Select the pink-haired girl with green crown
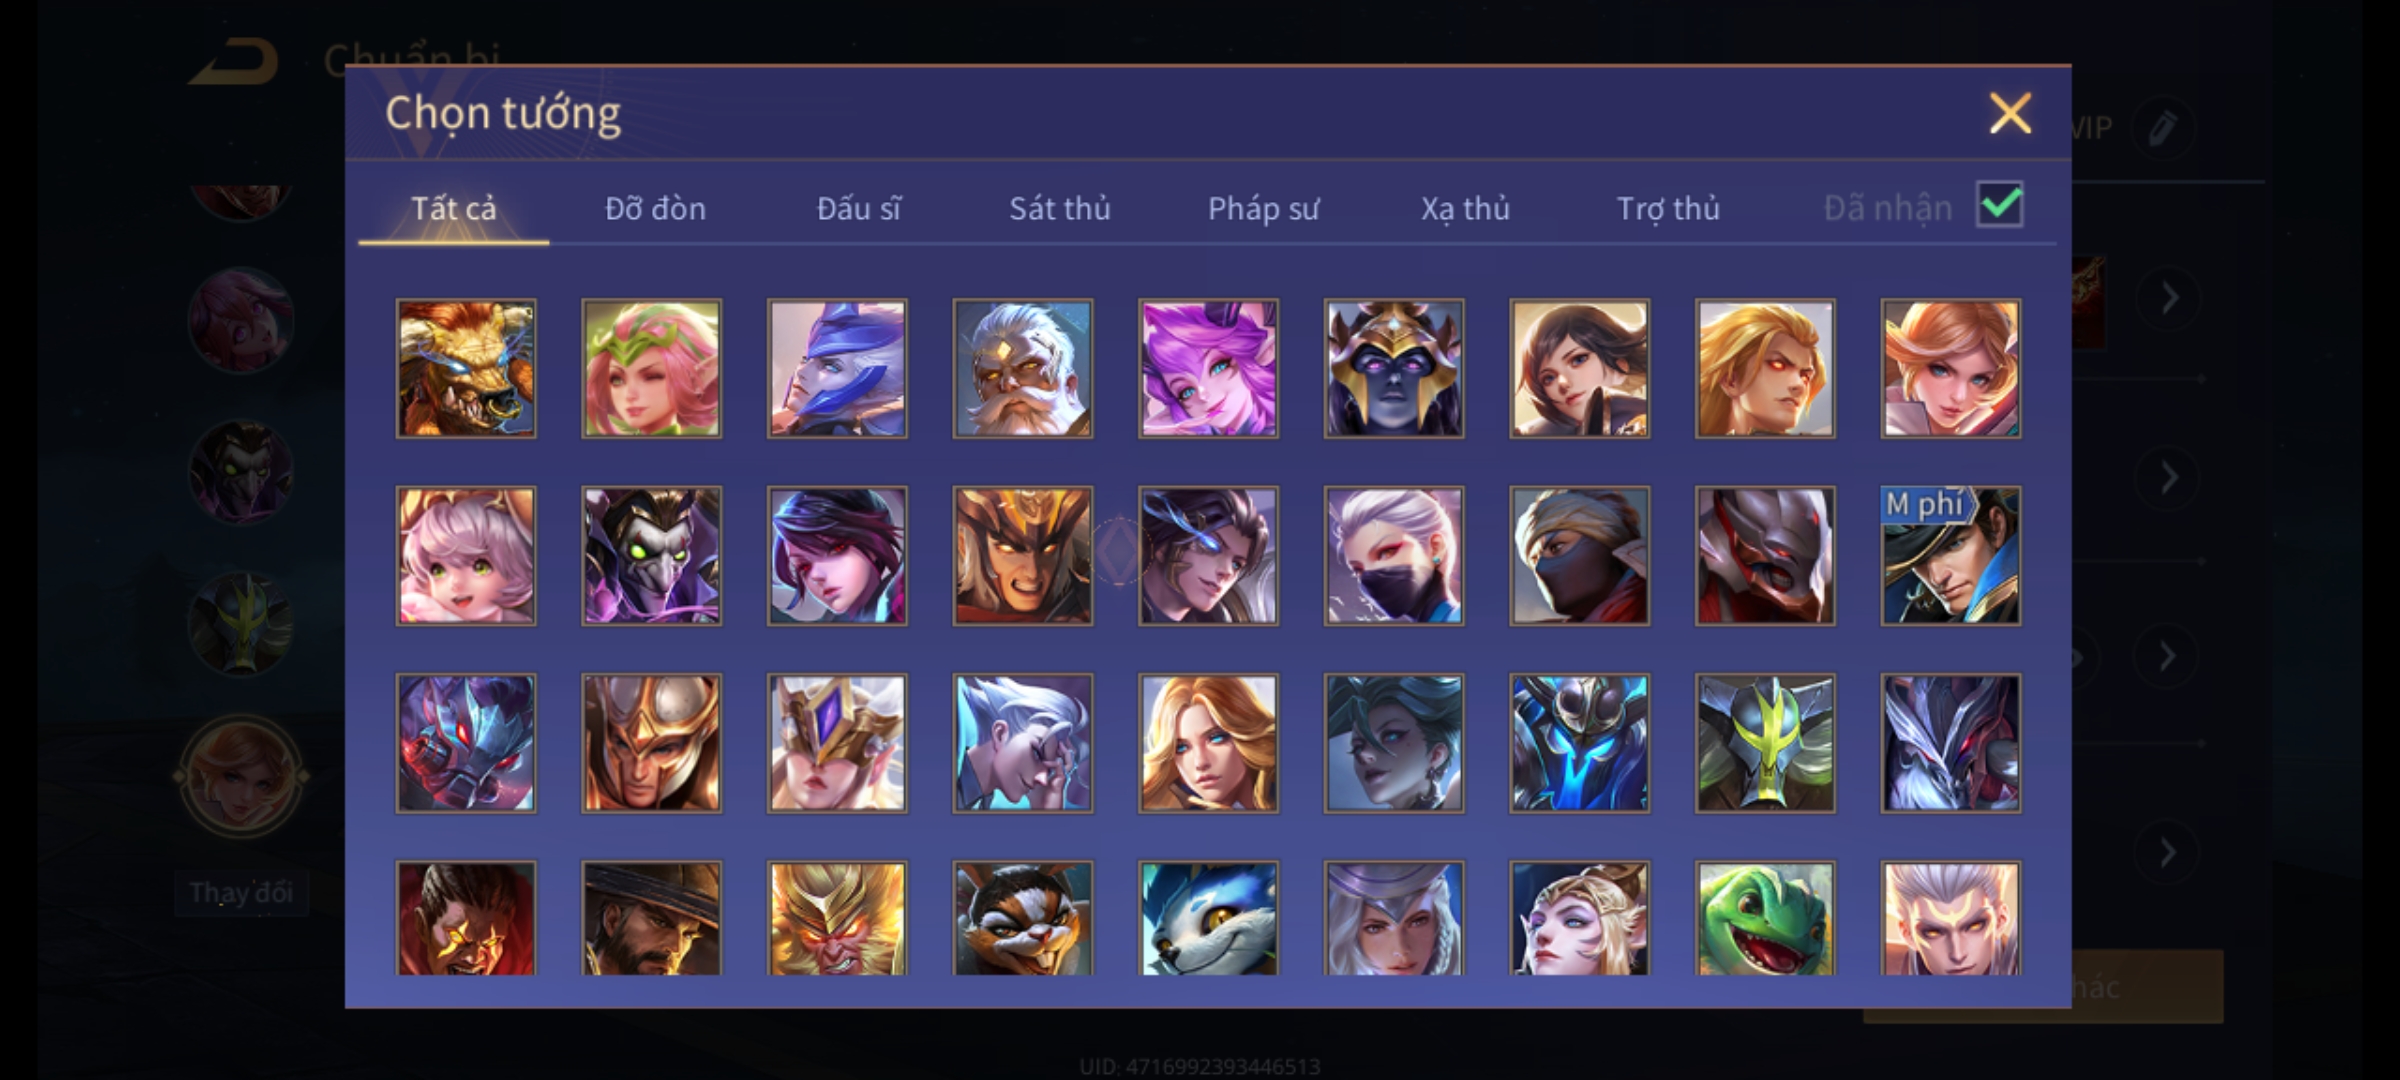This screenshot has width=2400, height=1080. [x=651, y=369]
